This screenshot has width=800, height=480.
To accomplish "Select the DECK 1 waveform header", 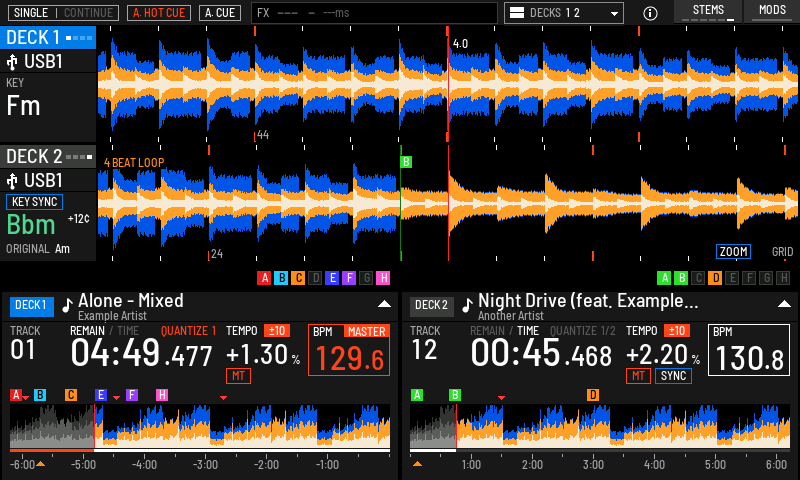I will click(48, 38).
